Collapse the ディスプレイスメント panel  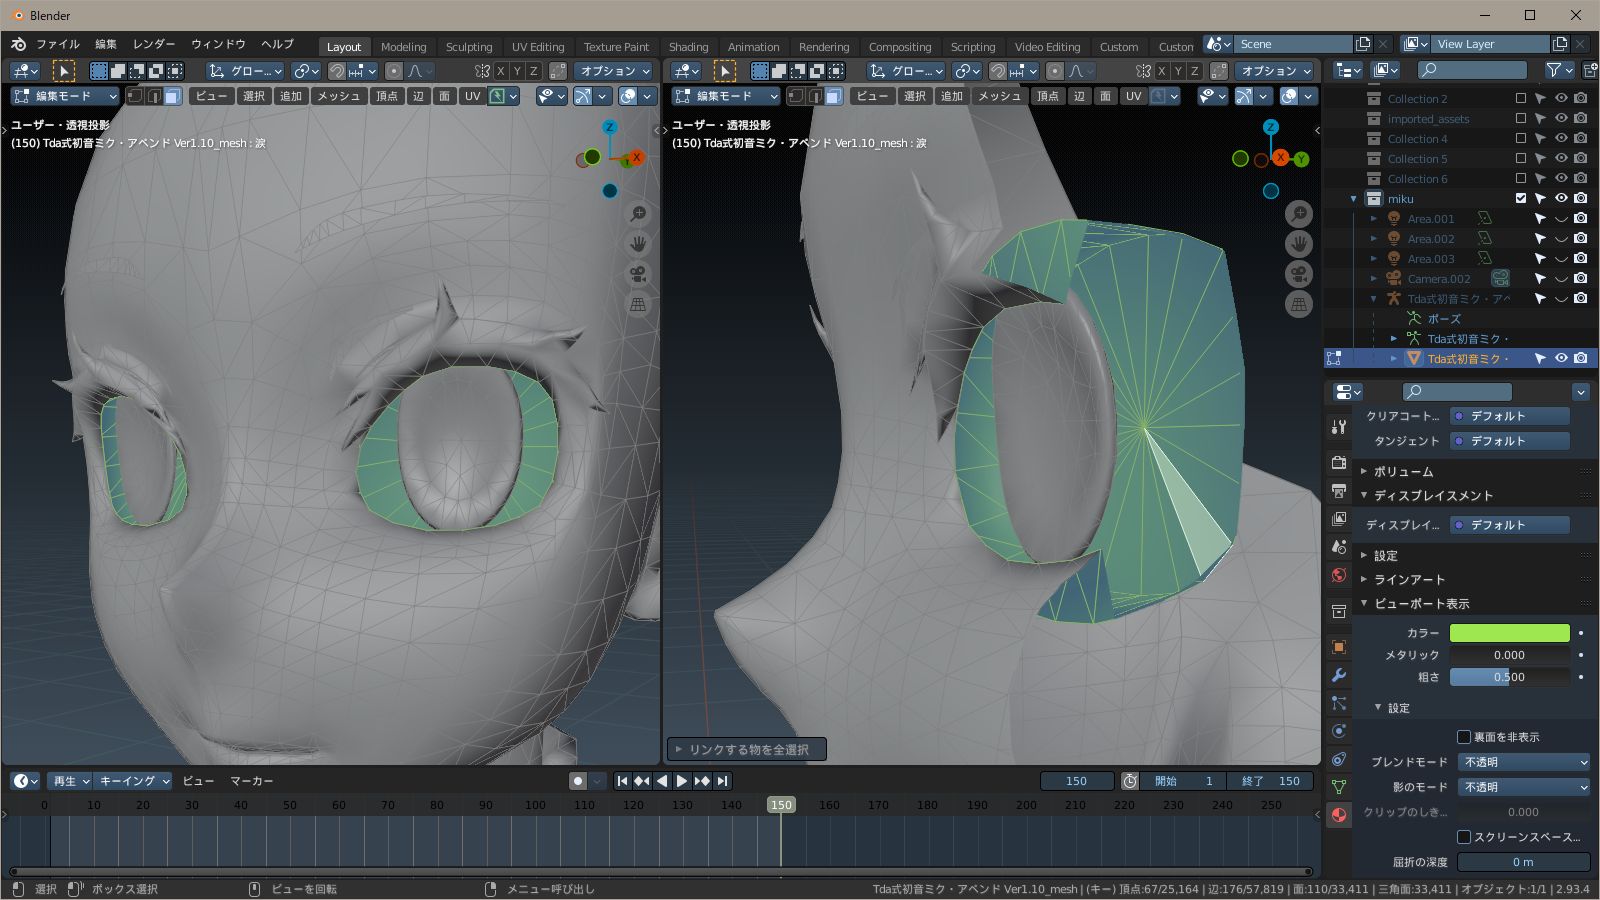(1432, 495)
